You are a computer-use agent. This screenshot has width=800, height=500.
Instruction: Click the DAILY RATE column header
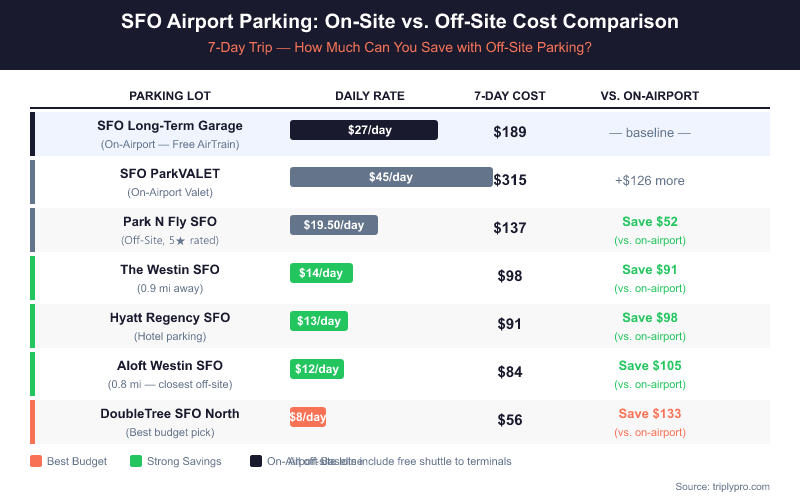[370, 96]
